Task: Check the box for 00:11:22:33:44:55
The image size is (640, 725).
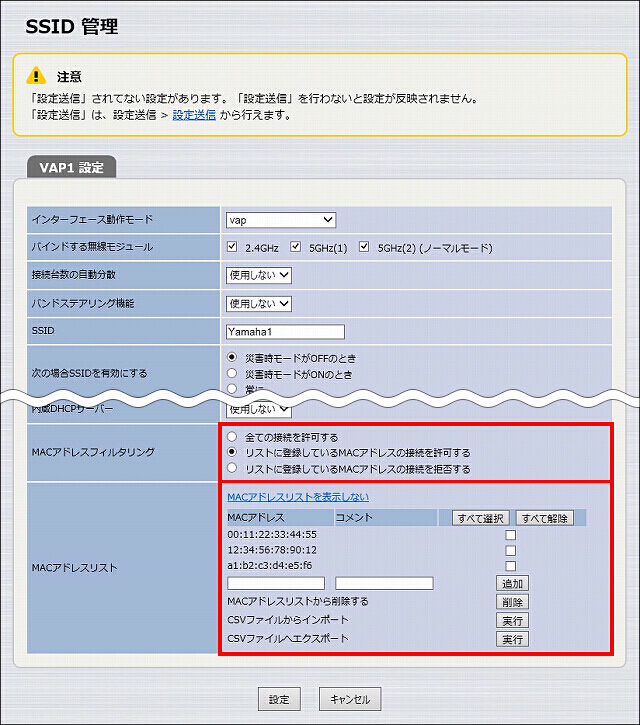Action: (x=511, y=535)
